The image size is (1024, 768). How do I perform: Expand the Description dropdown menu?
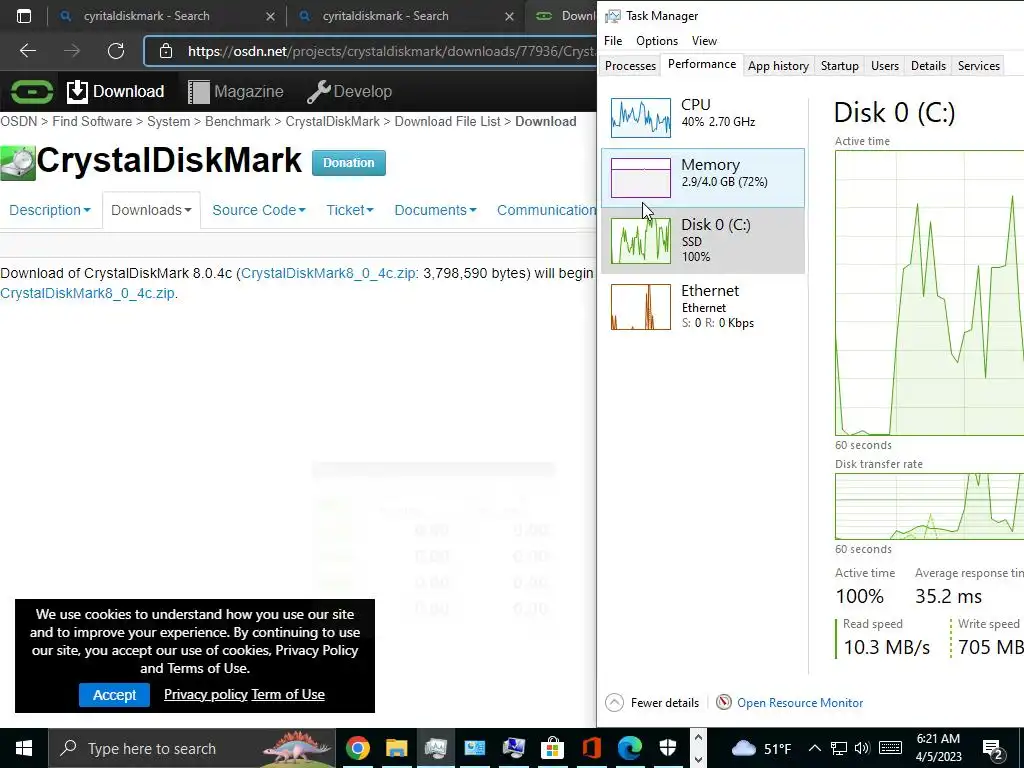pyautogui.click(x=50, y=210)
